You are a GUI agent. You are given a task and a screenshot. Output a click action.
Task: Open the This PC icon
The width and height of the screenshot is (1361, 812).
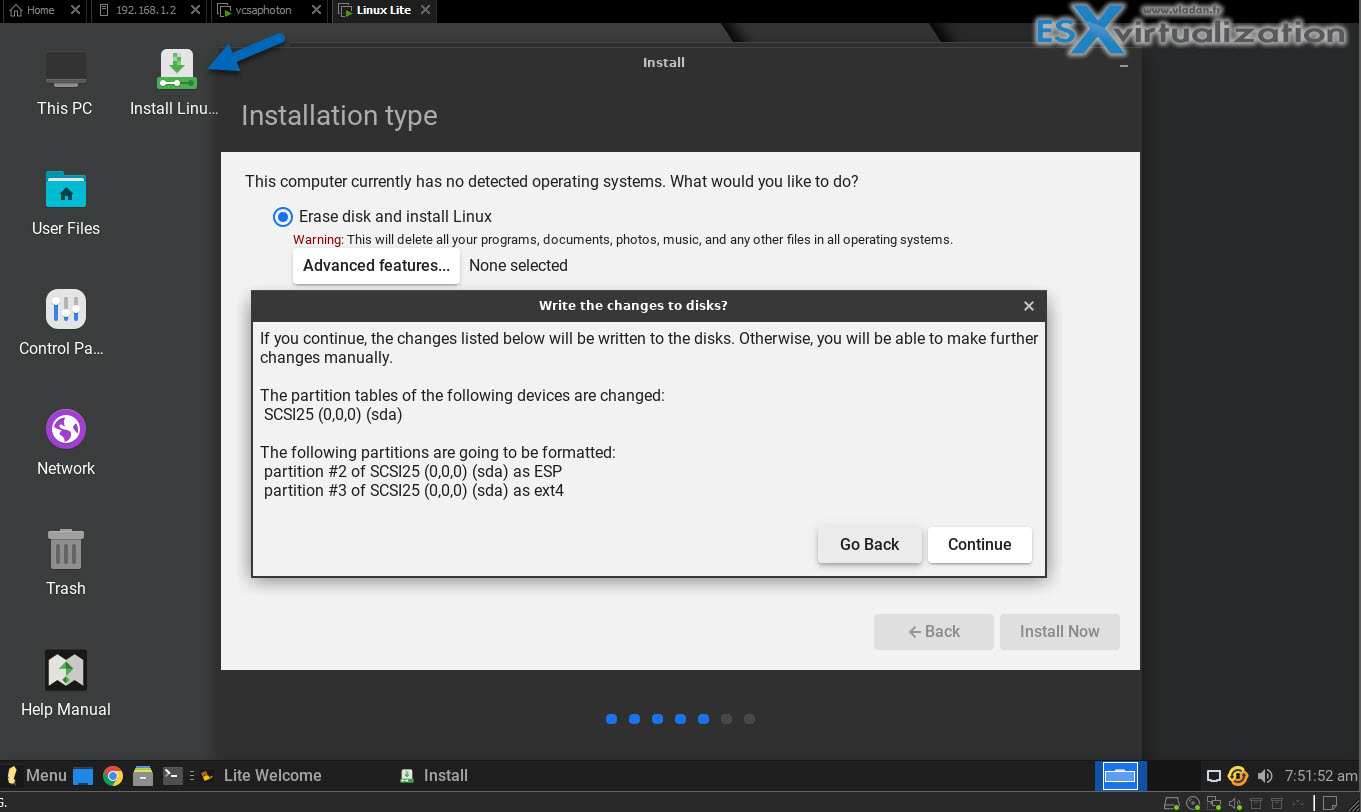tap(65, 68)
